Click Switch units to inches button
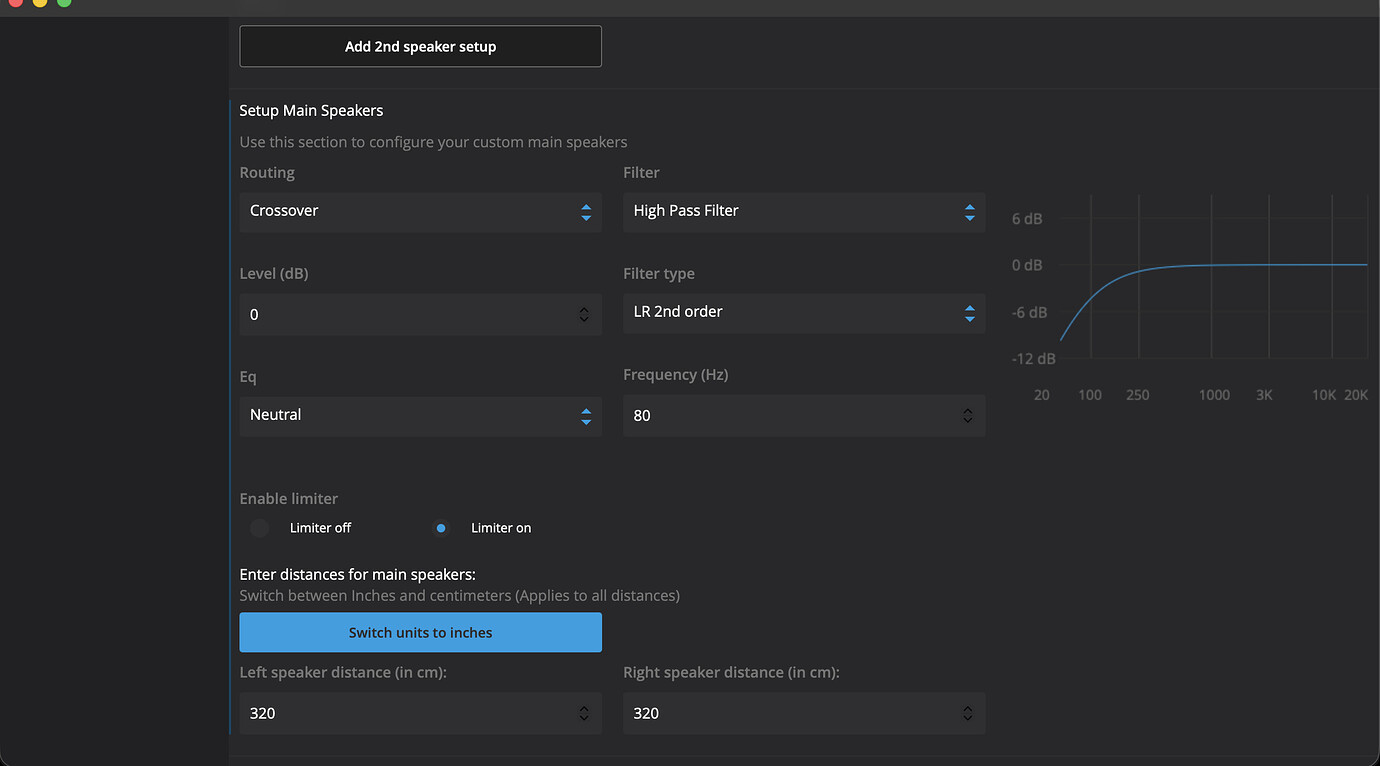 coord(420,633)
